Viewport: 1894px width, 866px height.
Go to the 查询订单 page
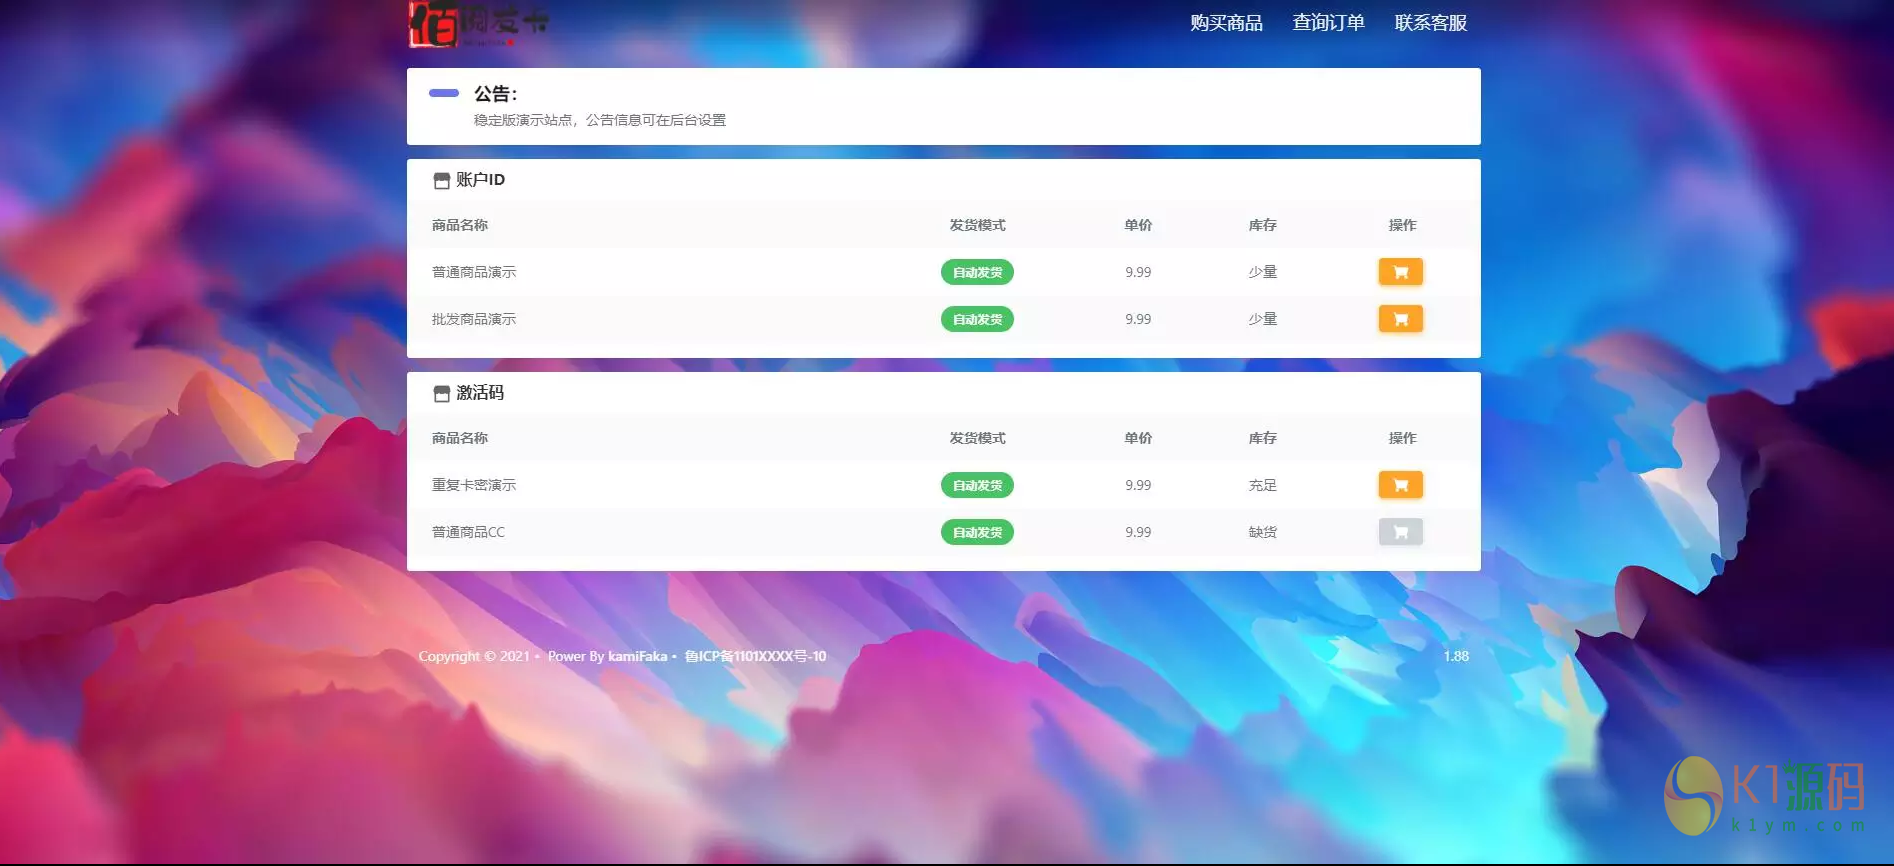(x=1328, y=23)
